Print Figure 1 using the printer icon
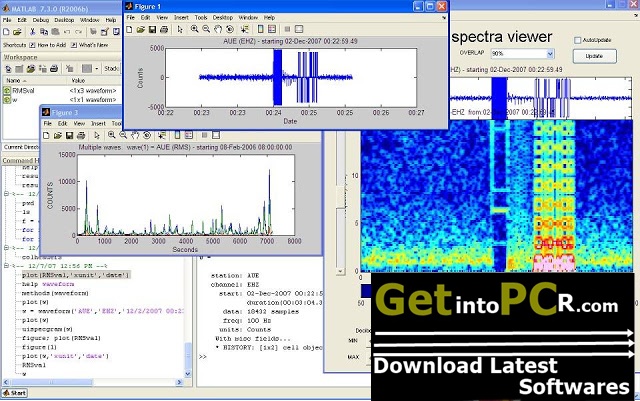The image size is (640, 401). (x=164, y=29)
